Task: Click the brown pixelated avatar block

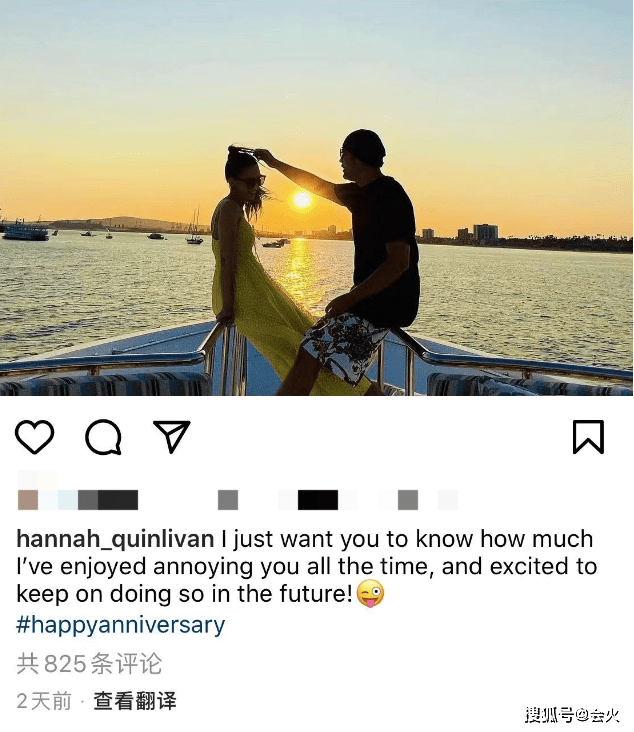Action: [28, 500]
